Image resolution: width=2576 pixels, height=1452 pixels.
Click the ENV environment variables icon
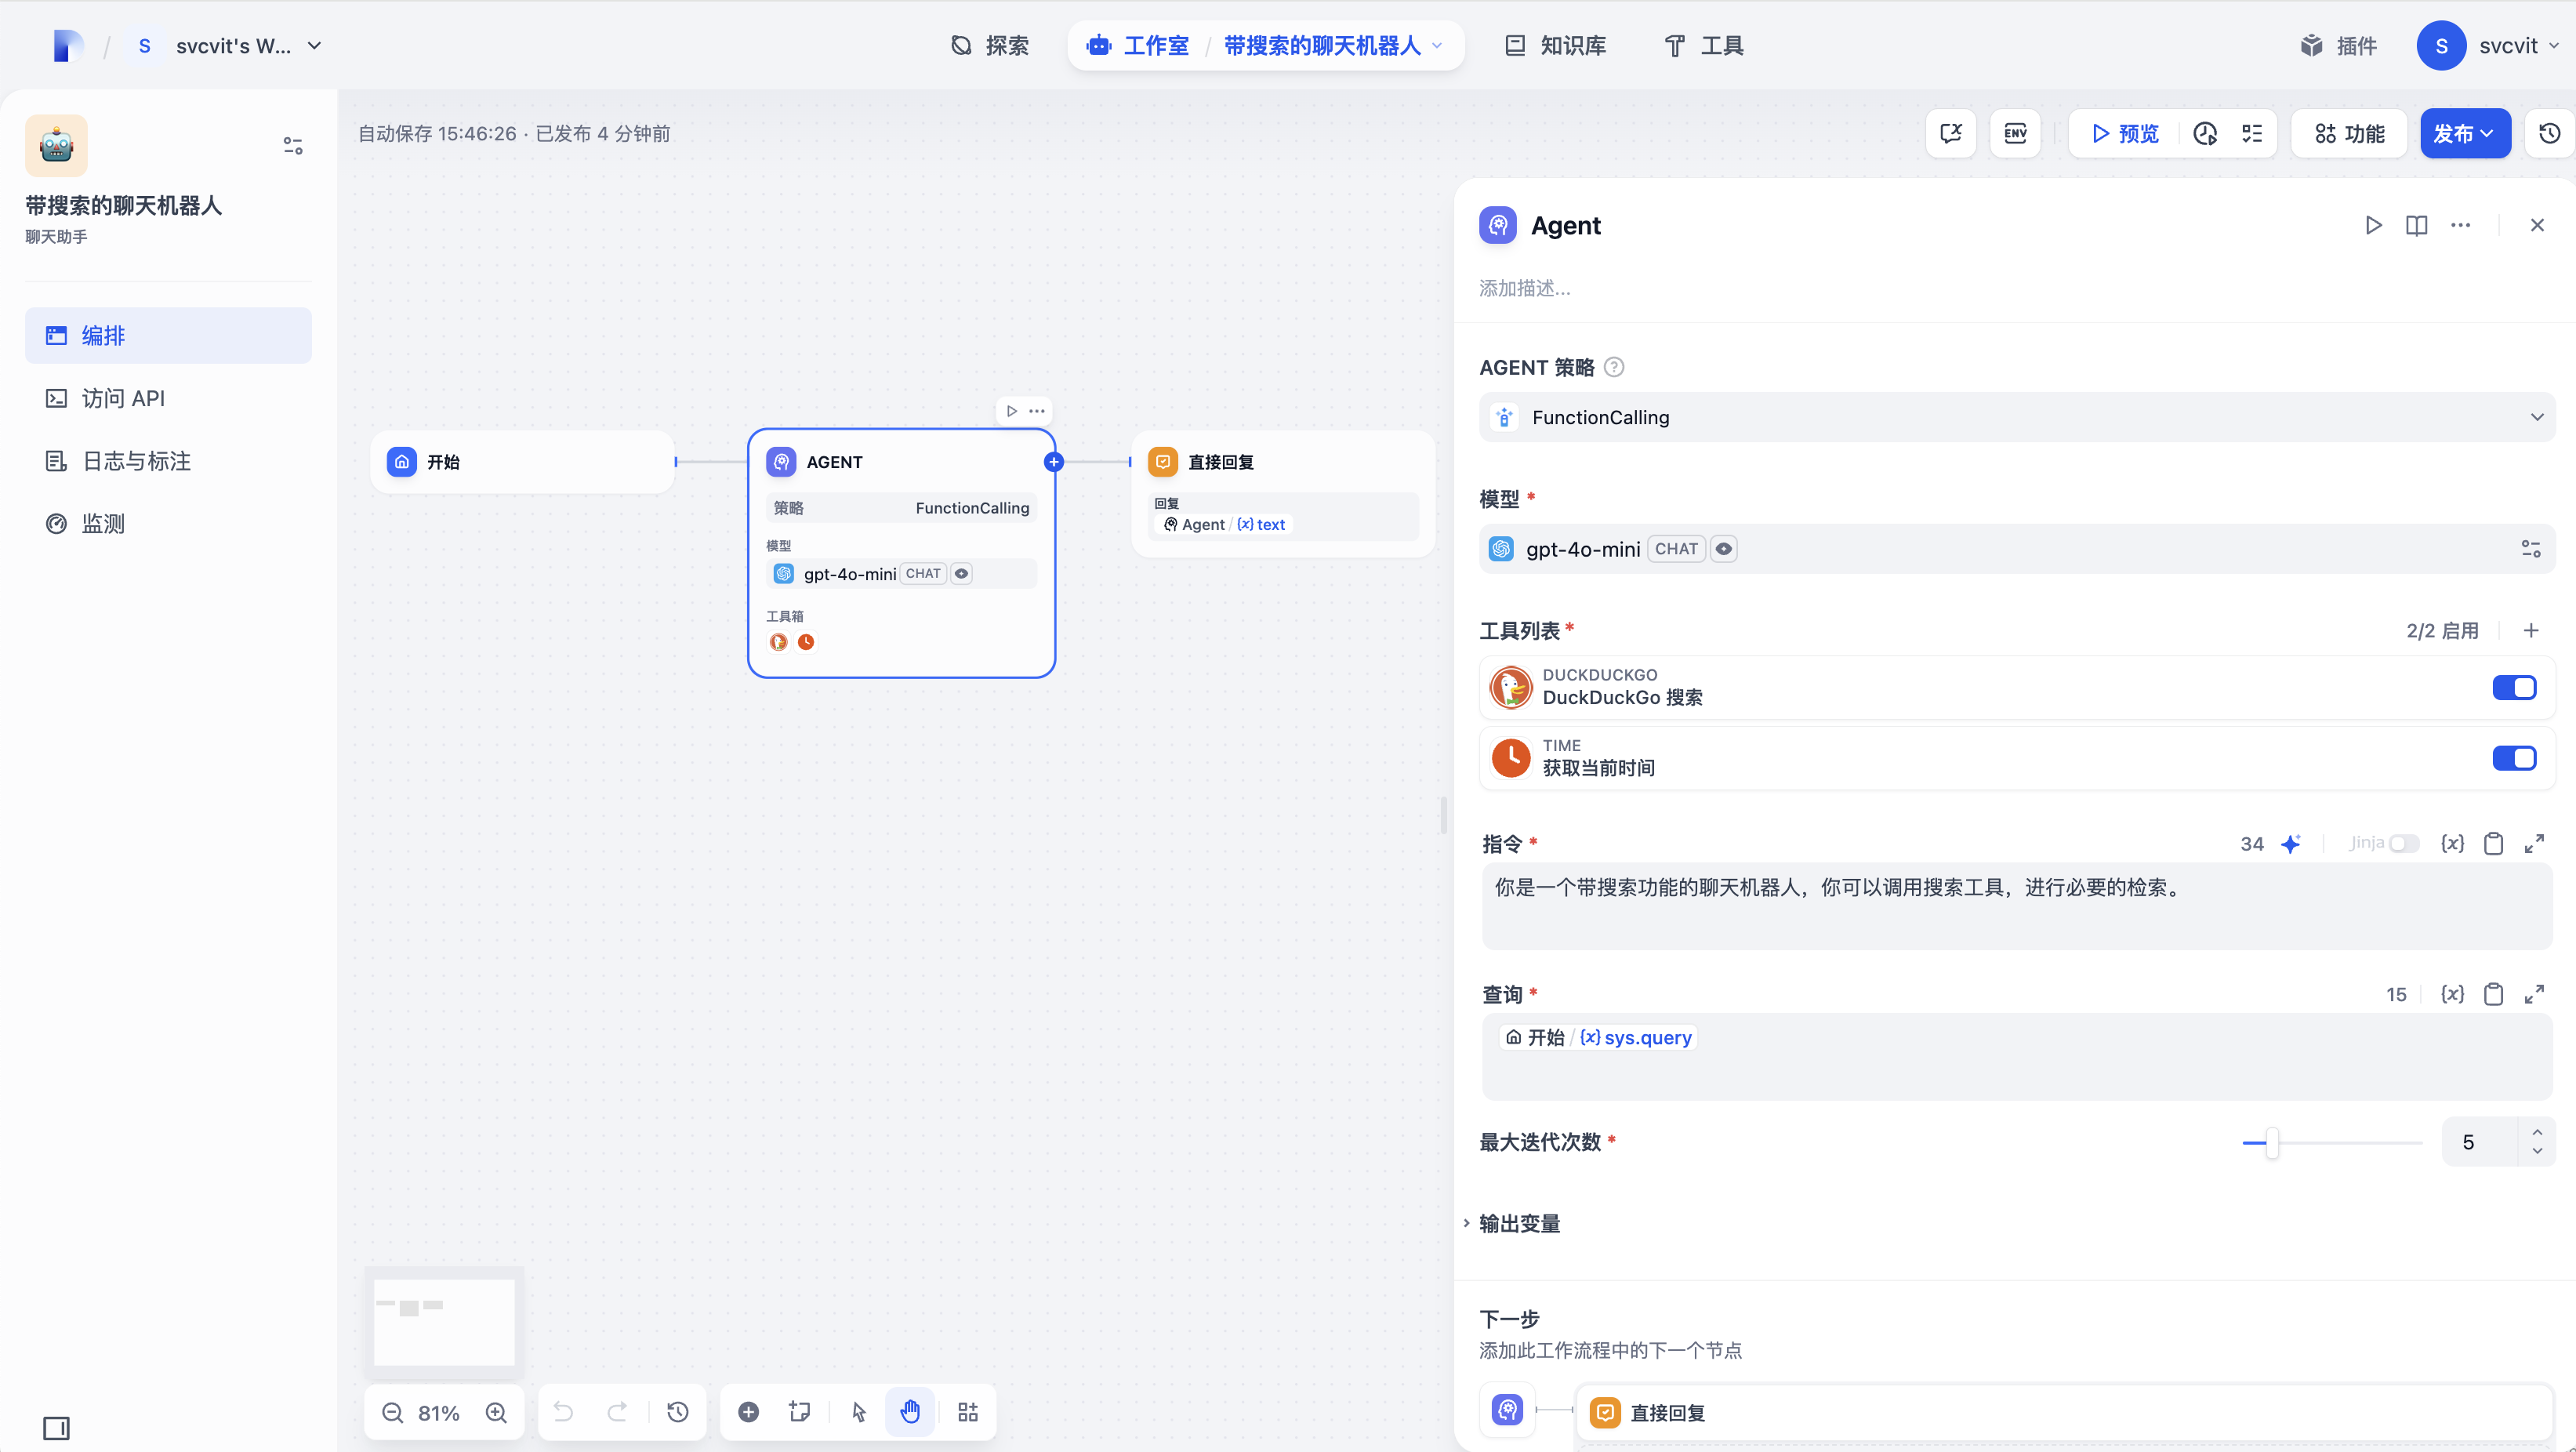pyautogui.click(x=2015, y=133)
